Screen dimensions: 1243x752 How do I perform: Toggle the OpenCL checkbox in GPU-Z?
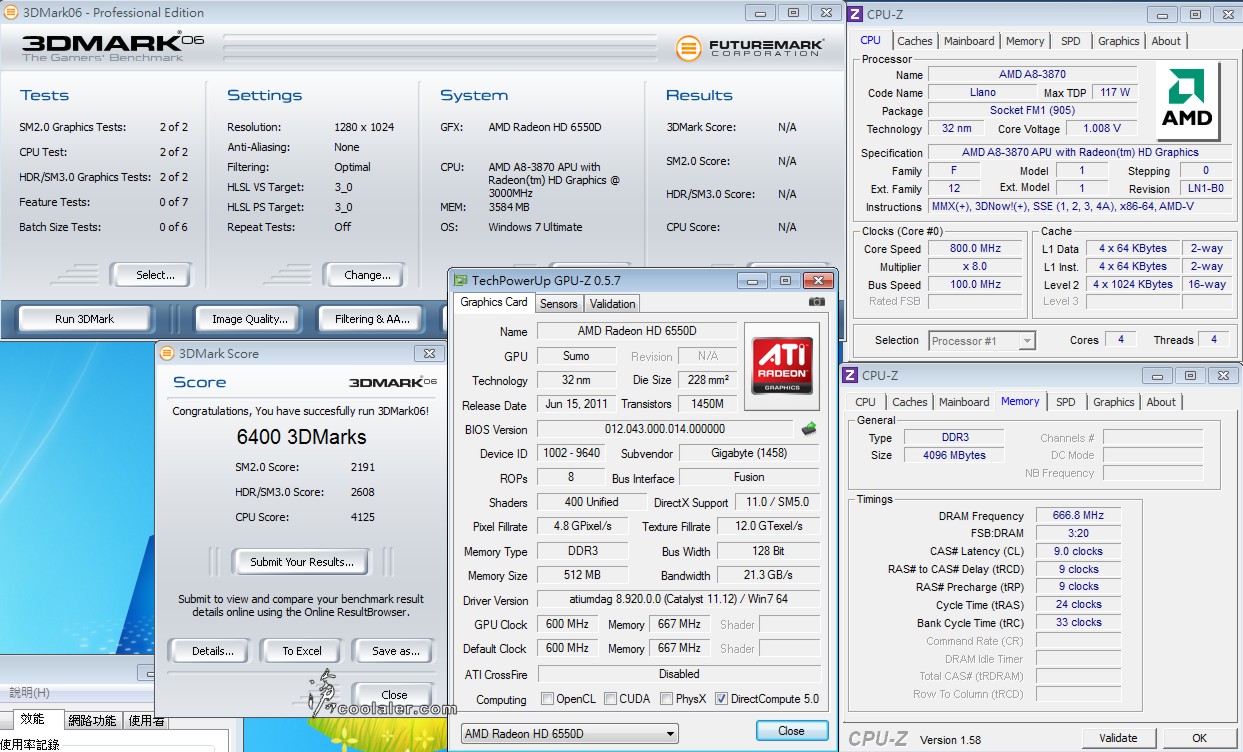point(547,699)
